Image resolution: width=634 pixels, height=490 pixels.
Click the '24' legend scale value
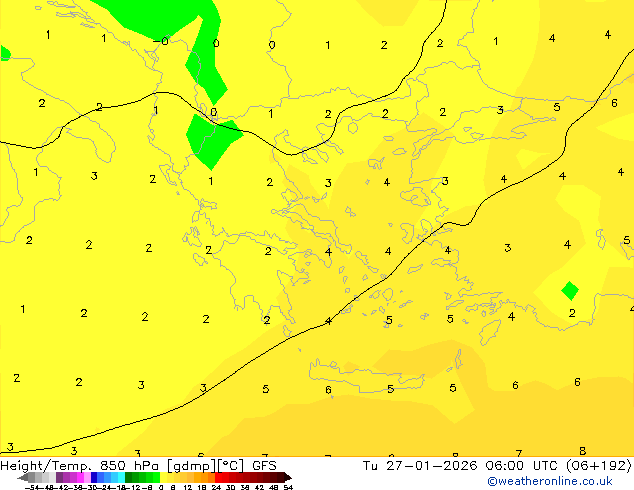point(216,487)
